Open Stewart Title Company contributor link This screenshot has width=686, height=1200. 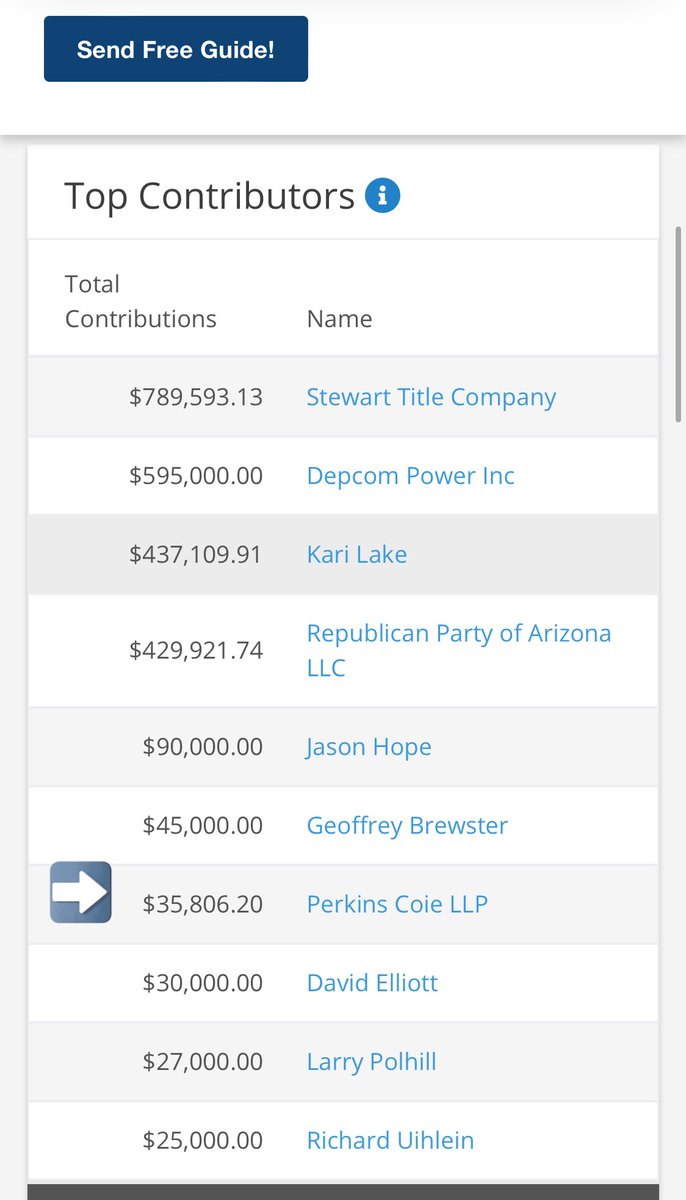(431, 397)
